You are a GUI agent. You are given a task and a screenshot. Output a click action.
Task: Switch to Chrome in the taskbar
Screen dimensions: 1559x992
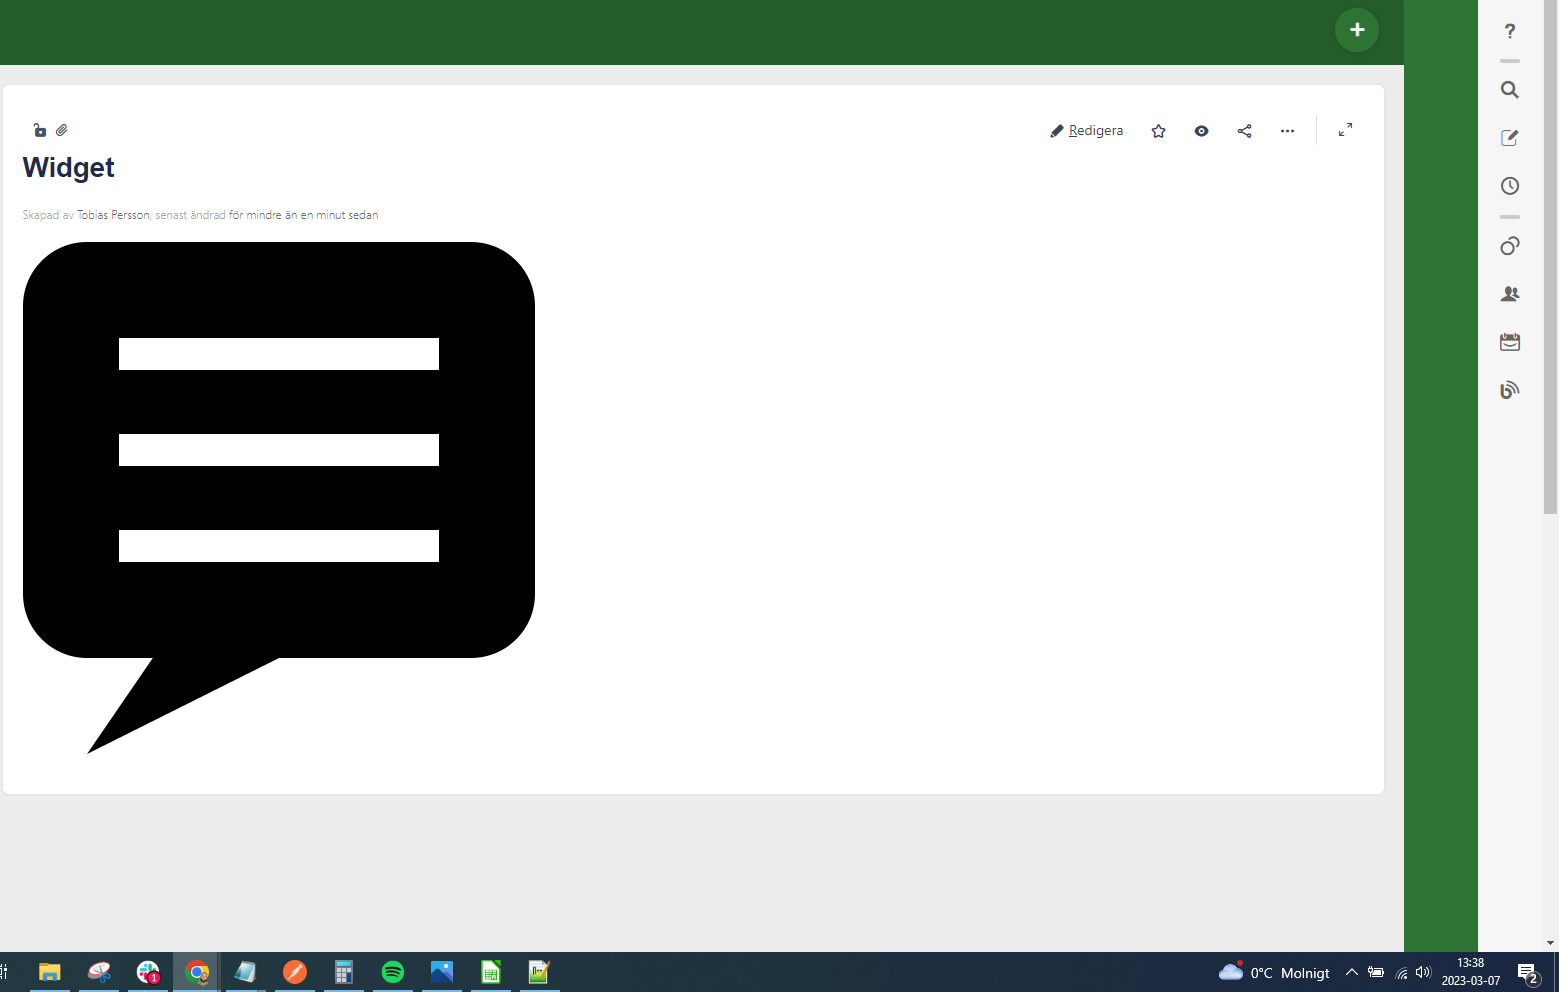click(x=197, y=972)
